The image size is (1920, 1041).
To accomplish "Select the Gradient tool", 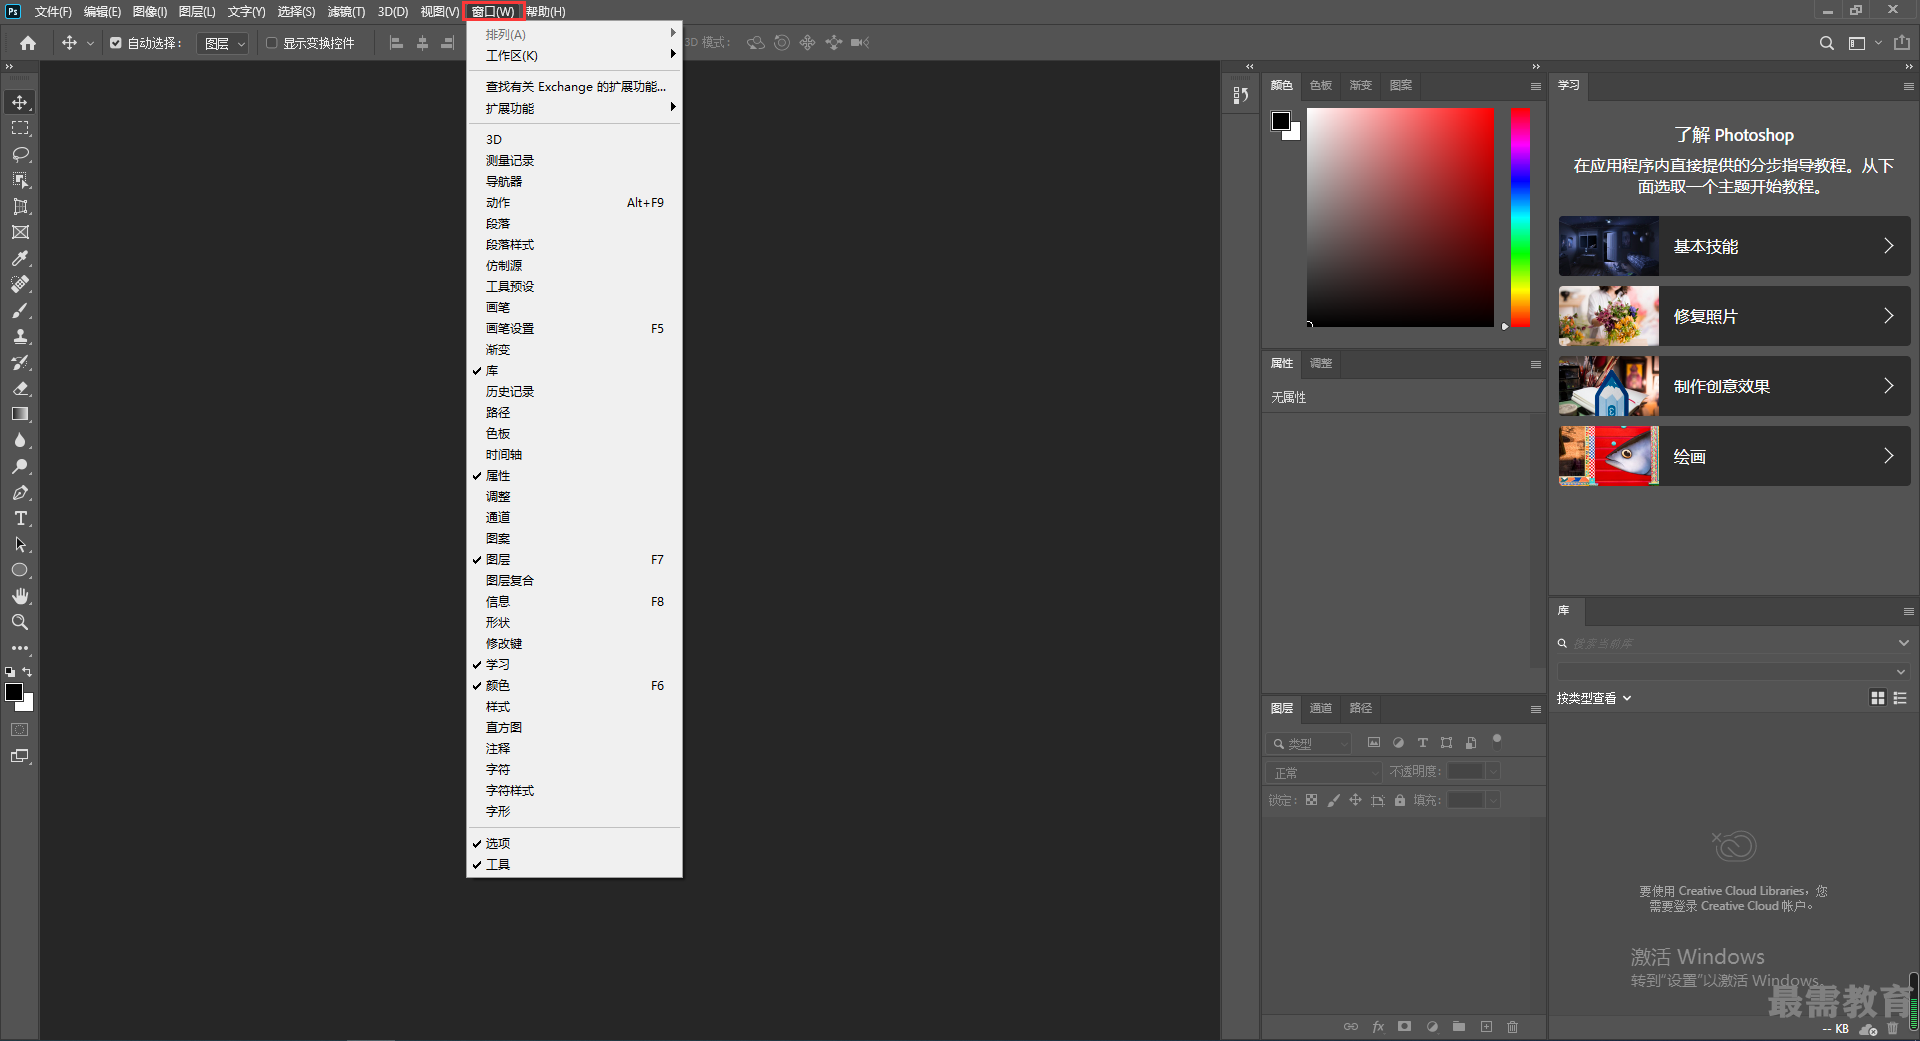I will click(20, 414).
